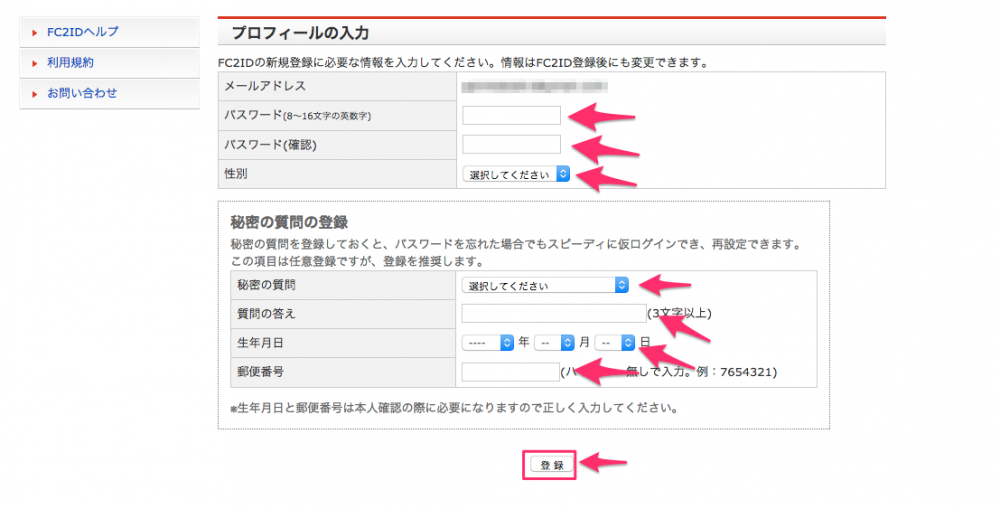The width and height of the screenshot is (1000, 509).
Task: Open the 性別 dropdown
Action: pos(516,174)
